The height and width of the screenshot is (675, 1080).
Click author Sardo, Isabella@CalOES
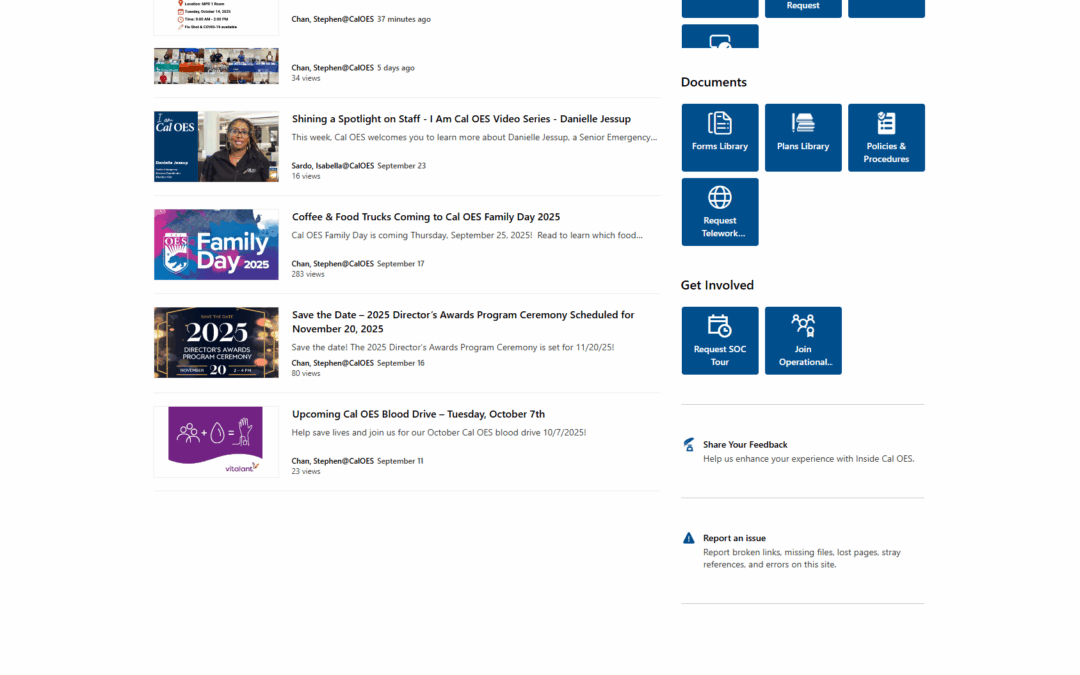[x=333, y=166]
